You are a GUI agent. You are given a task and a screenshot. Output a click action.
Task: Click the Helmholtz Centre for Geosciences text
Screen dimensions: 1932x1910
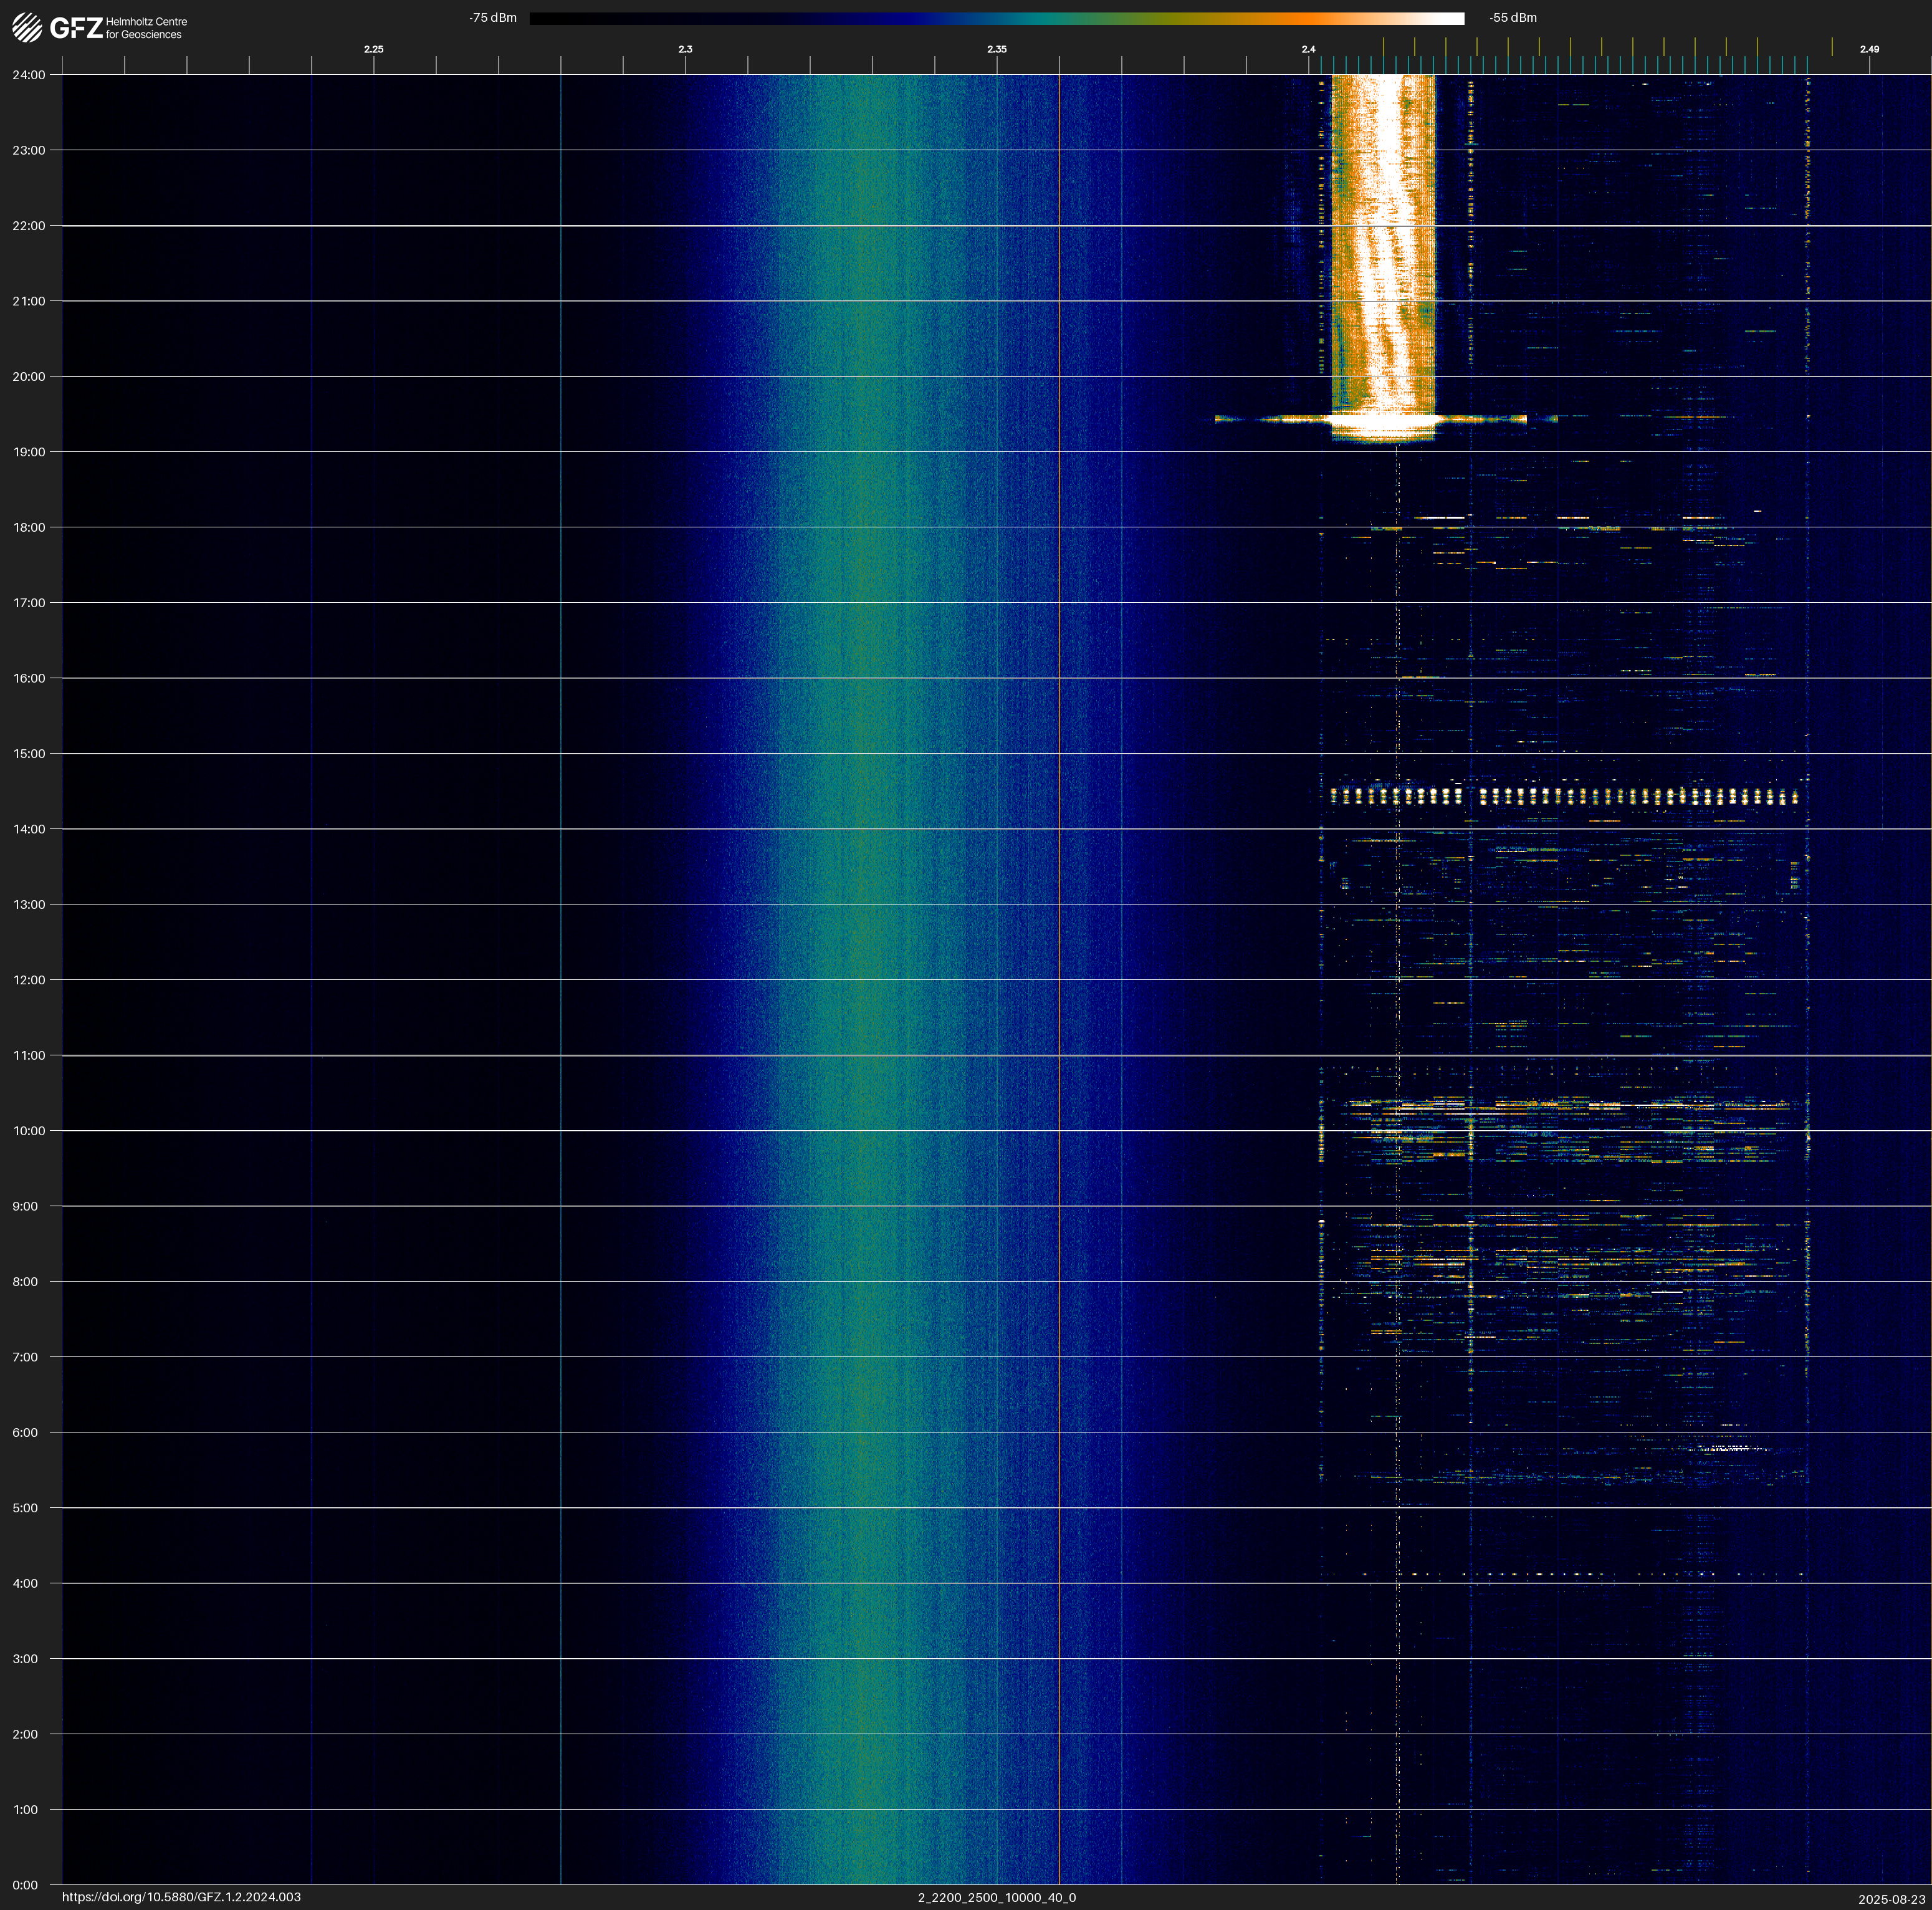click(x=146, y=28)
